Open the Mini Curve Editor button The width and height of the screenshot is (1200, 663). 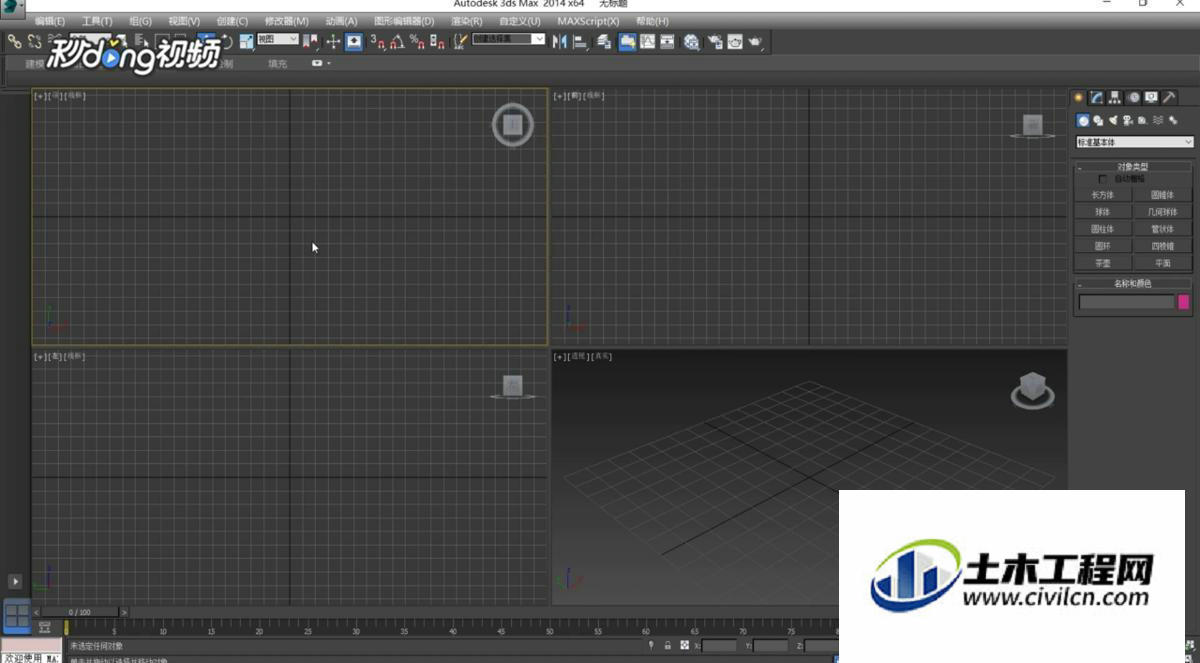tap(44, 628)
